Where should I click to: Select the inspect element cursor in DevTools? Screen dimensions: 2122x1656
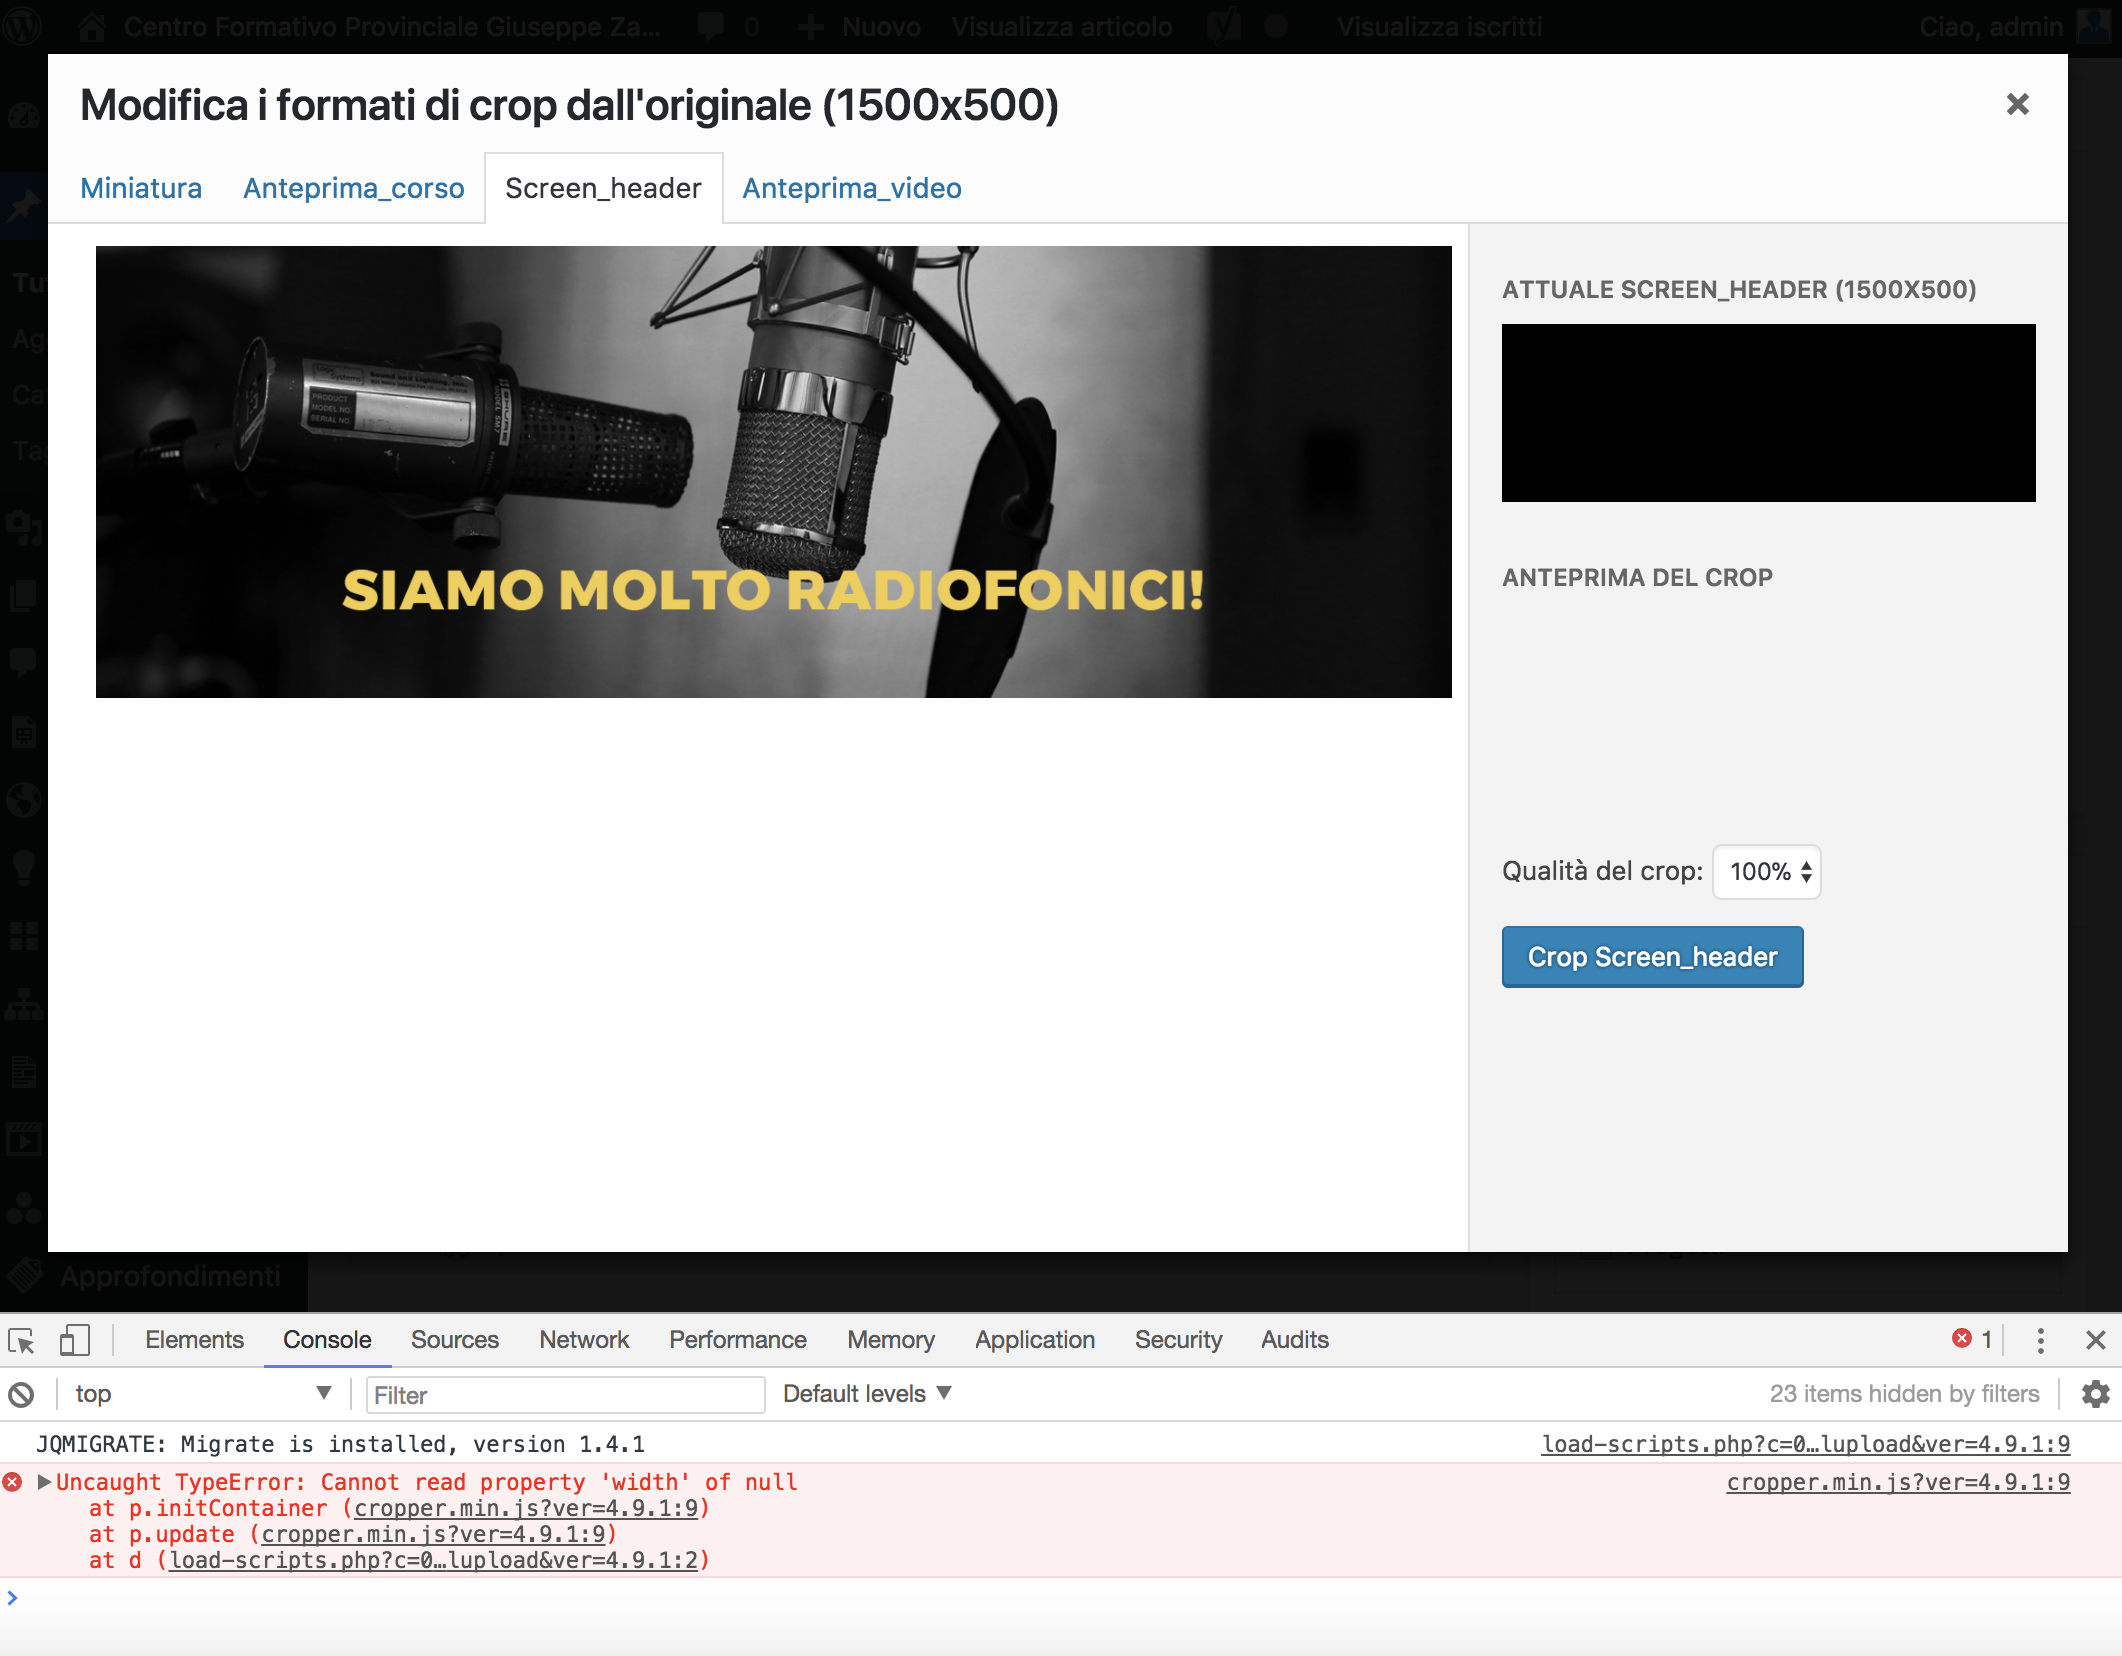(x=21, y=1339)
